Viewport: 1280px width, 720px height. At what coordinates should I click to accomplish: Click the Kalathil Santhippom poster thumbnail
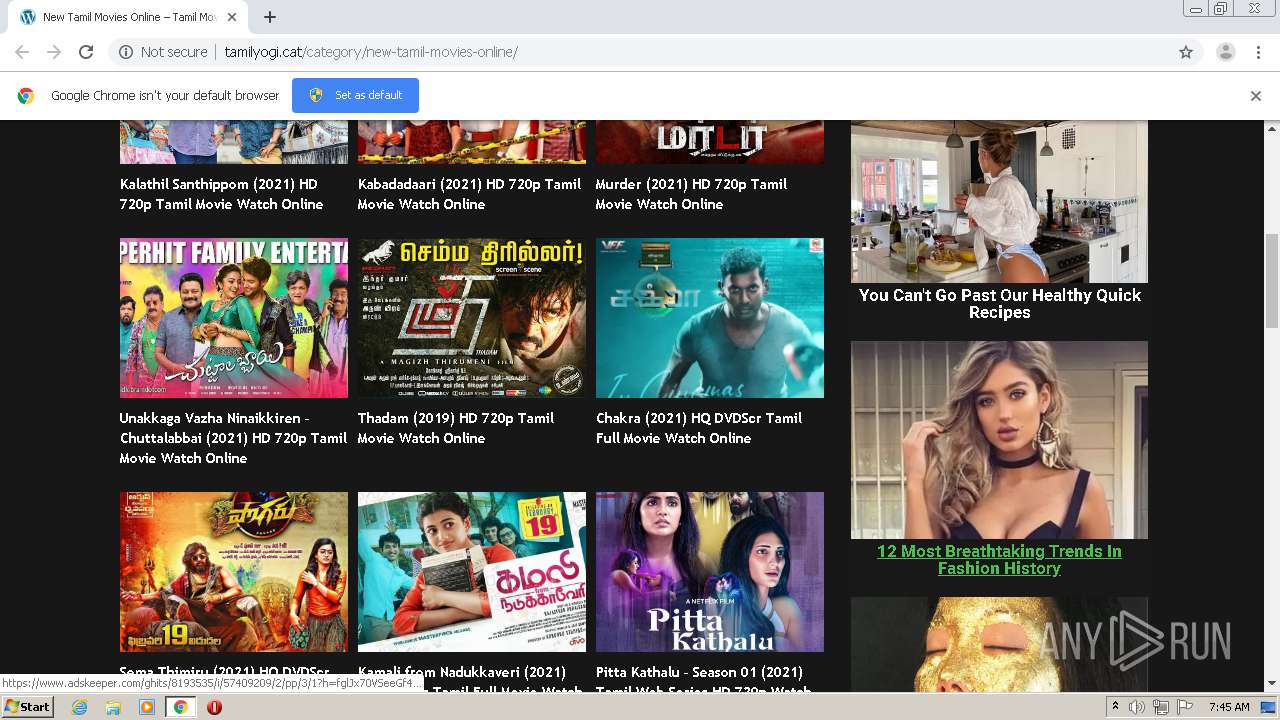pos(234,142)
